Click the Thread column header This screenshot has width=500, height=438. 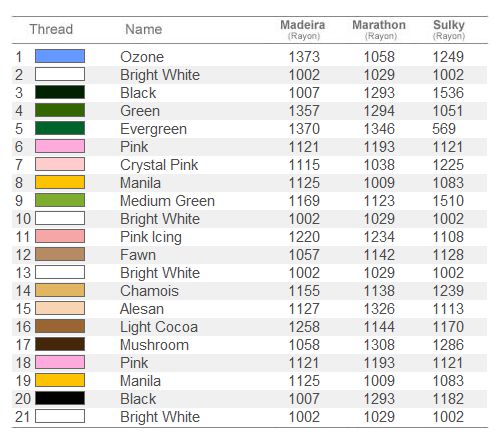51,29
